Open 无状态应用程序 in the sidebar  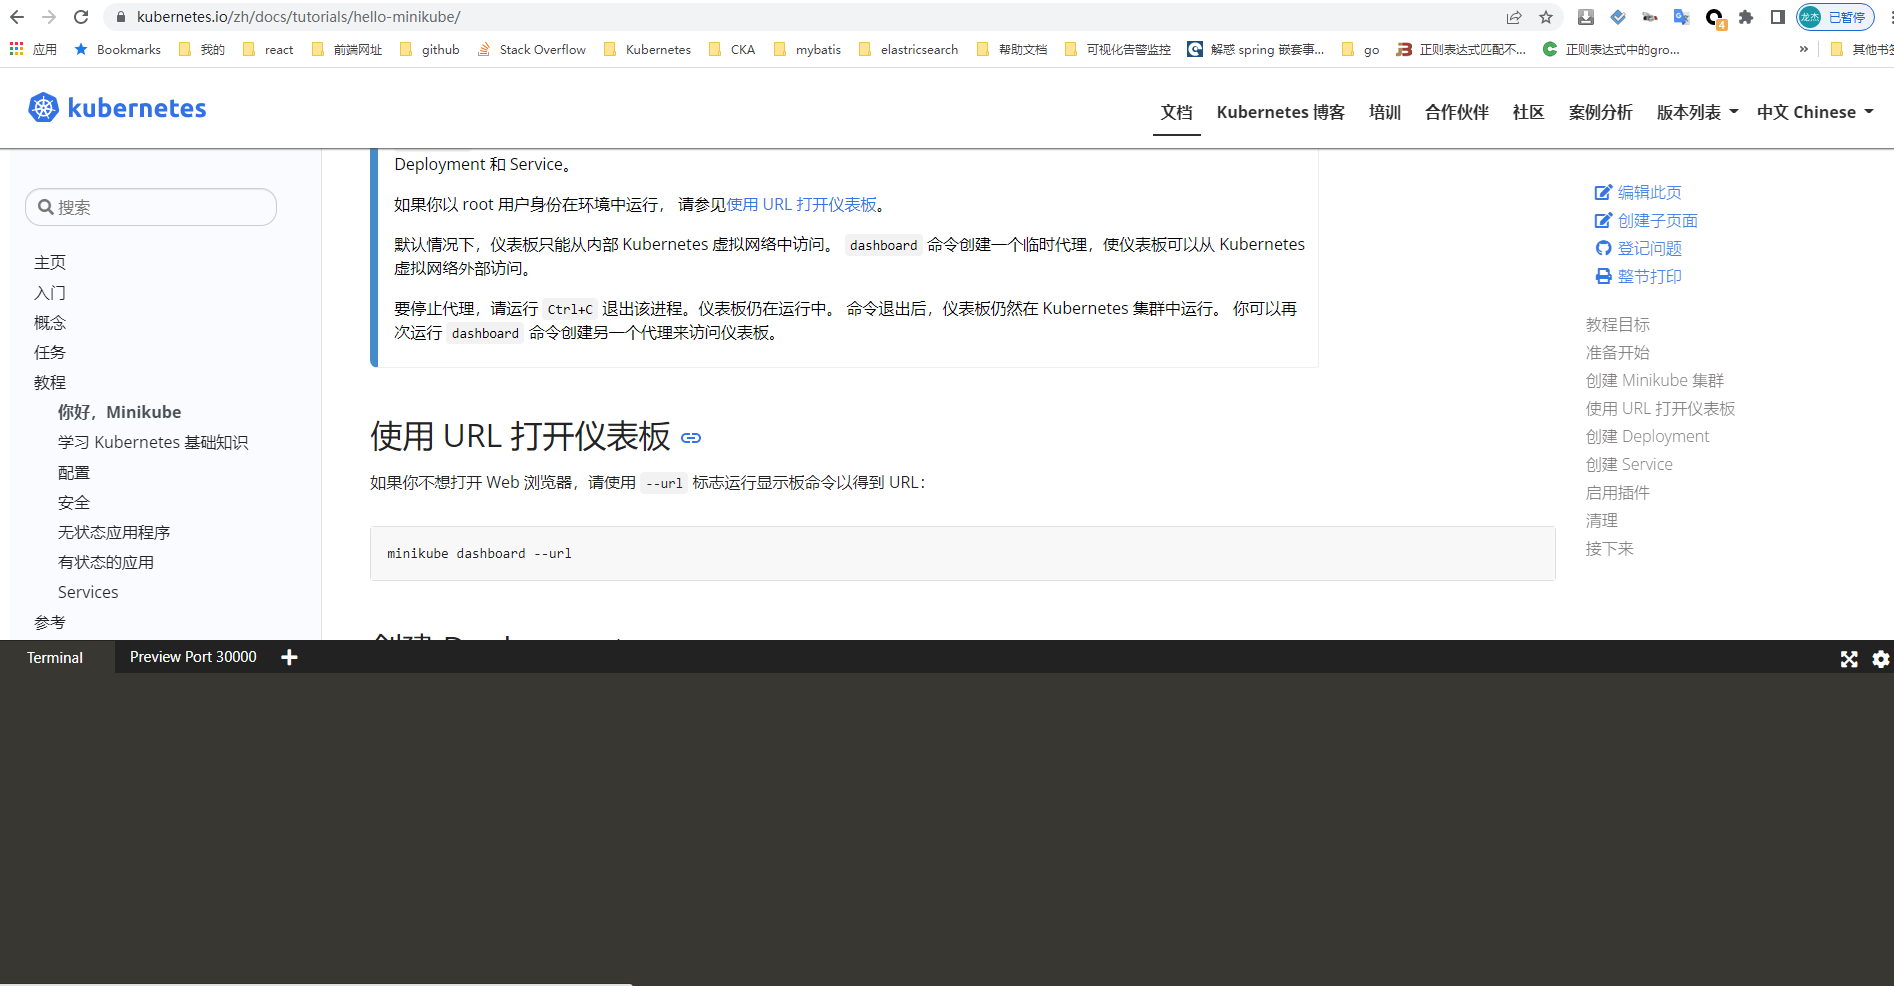114,532
